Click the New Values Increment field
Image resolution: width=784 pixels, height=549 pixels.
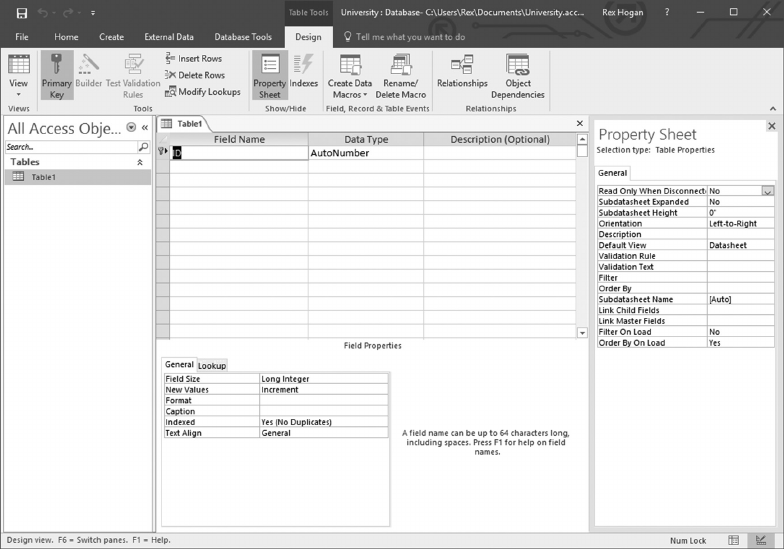(324, 390)
